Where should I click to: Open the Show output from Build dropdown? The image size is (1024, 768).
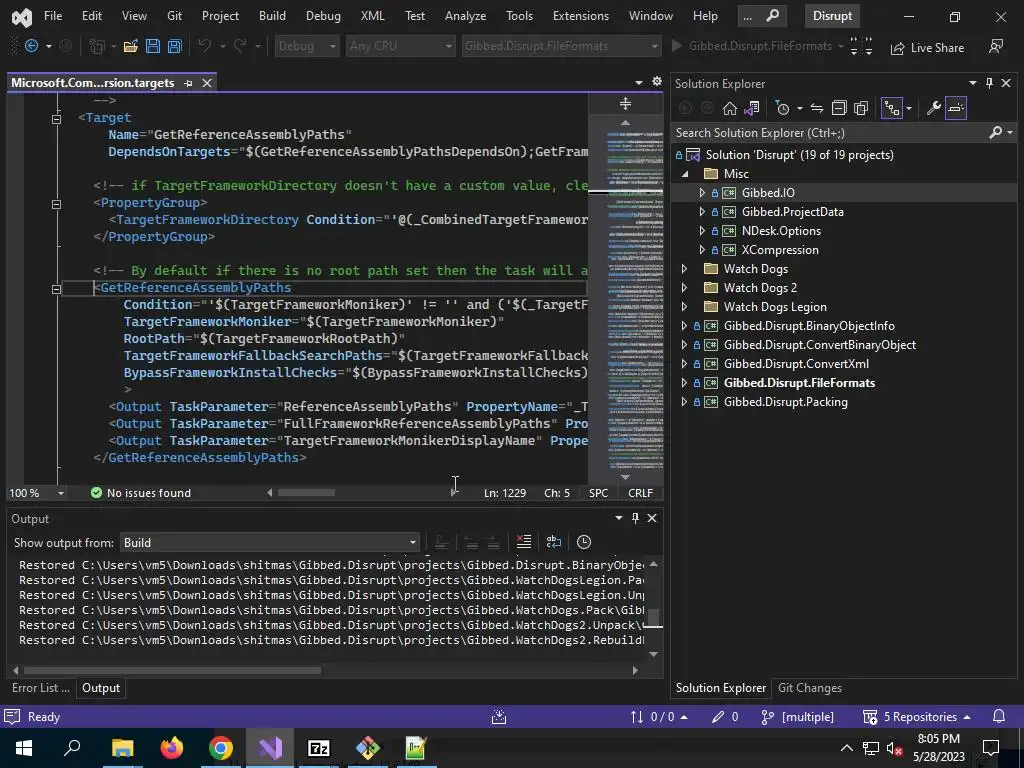(270, 543)
